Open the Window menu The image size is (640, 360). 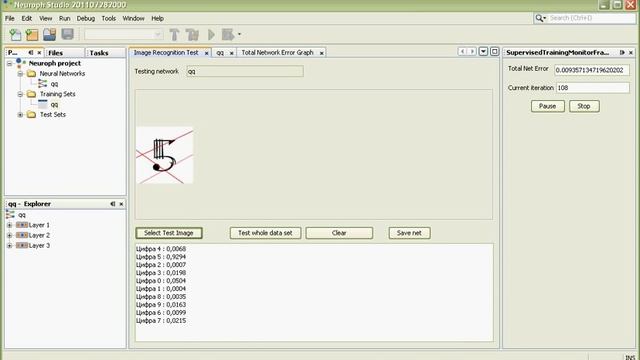point(133,18)
